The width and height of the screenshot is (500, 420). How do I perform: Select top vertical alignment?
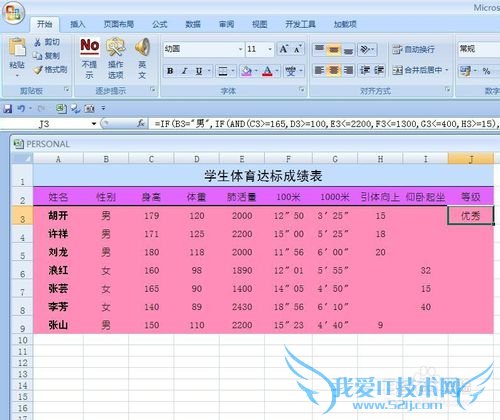click(319, 50)
